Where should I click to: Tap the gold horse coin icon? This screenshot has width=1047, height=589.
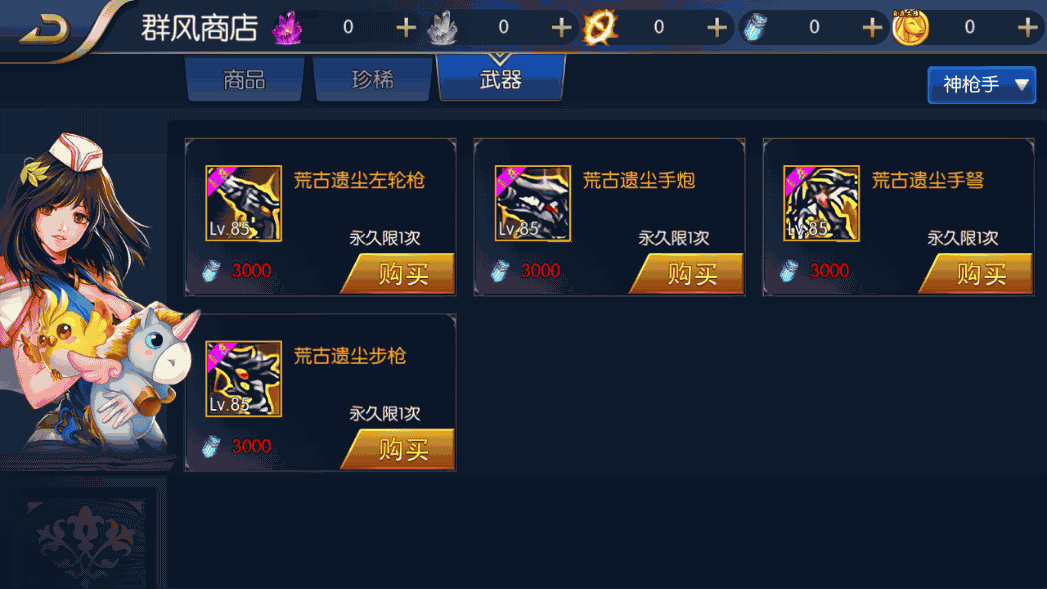coord(911,28)
